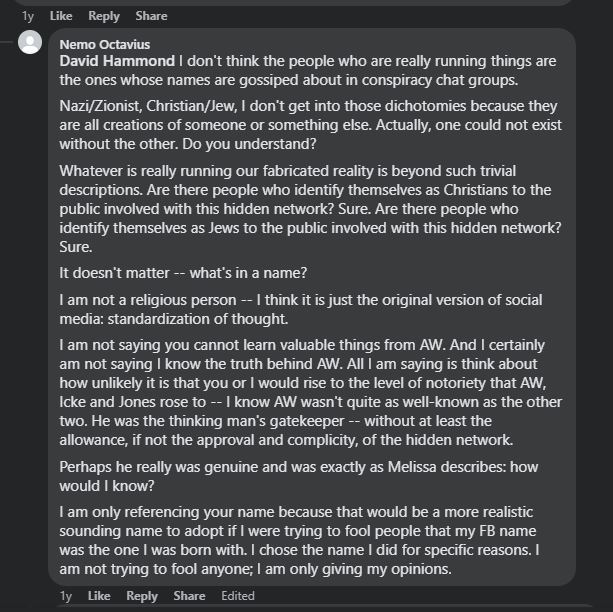Click the reply thread connector line beside the avatar
Screen dimensions: 613x612
pyautogui.click(x=7, y=41)
